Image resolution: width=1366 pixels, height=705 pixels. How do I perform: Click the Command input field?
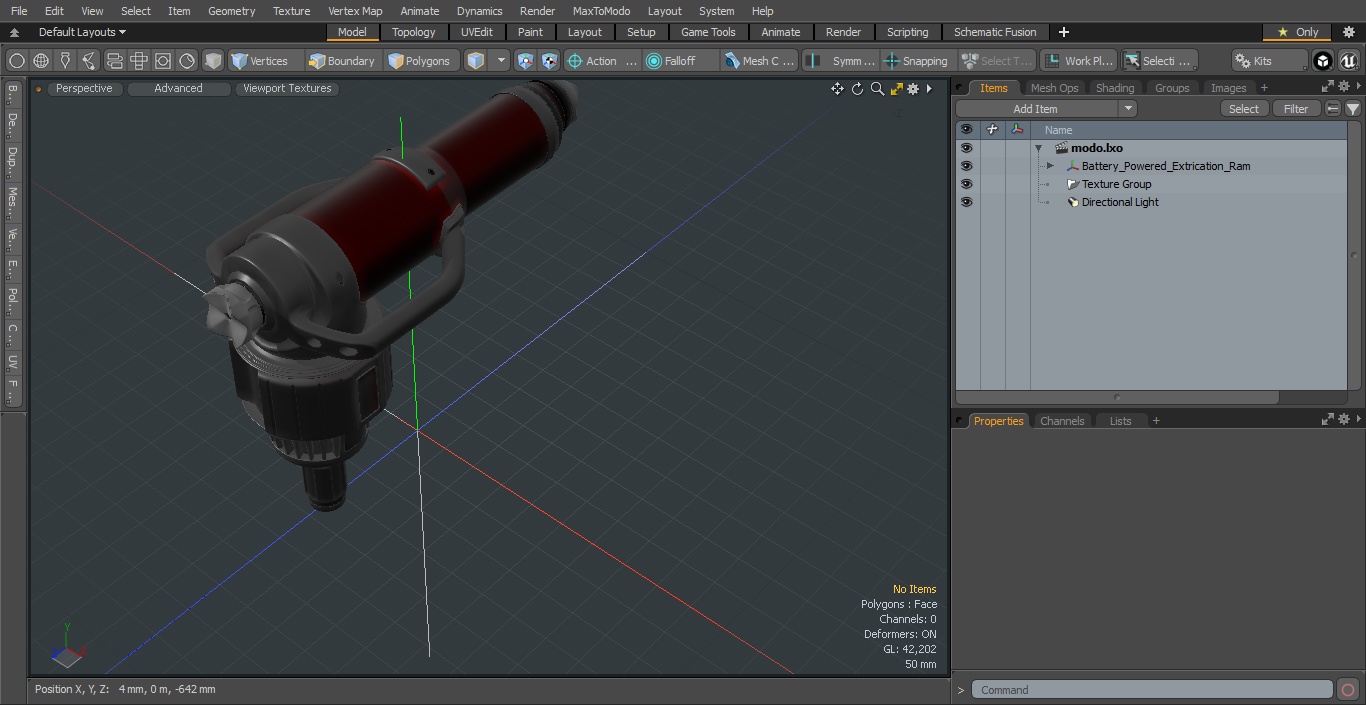[1152, 690]
